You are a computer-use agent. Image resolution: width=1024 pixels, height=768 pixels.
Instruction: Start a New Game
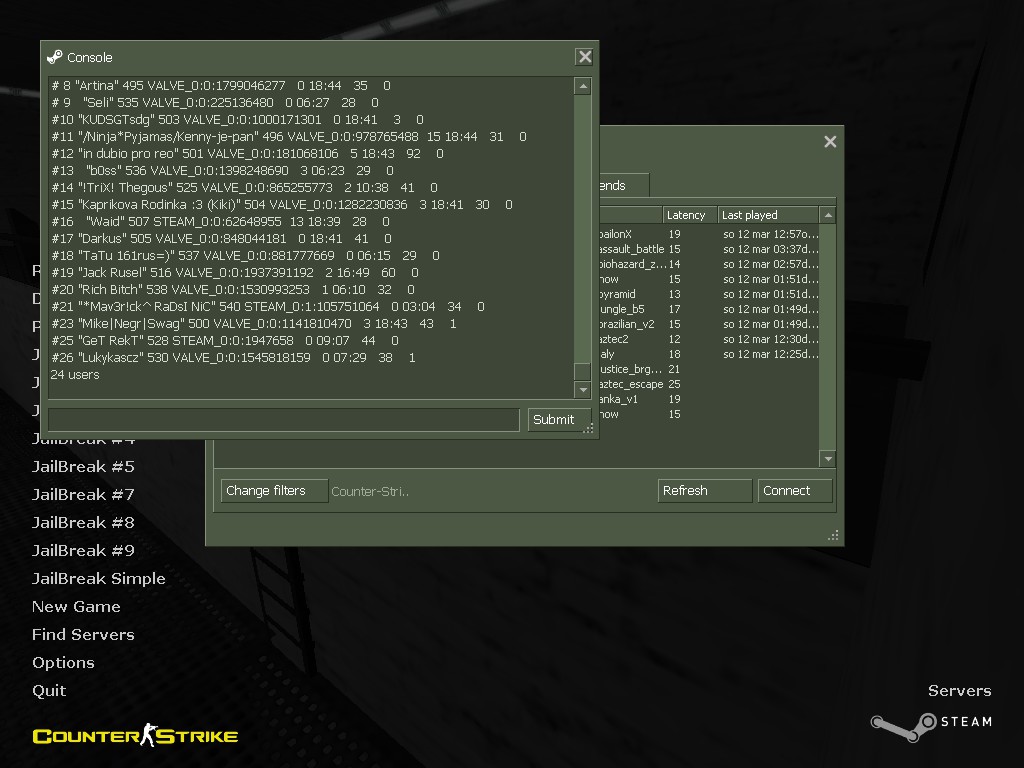click(76, 607)
